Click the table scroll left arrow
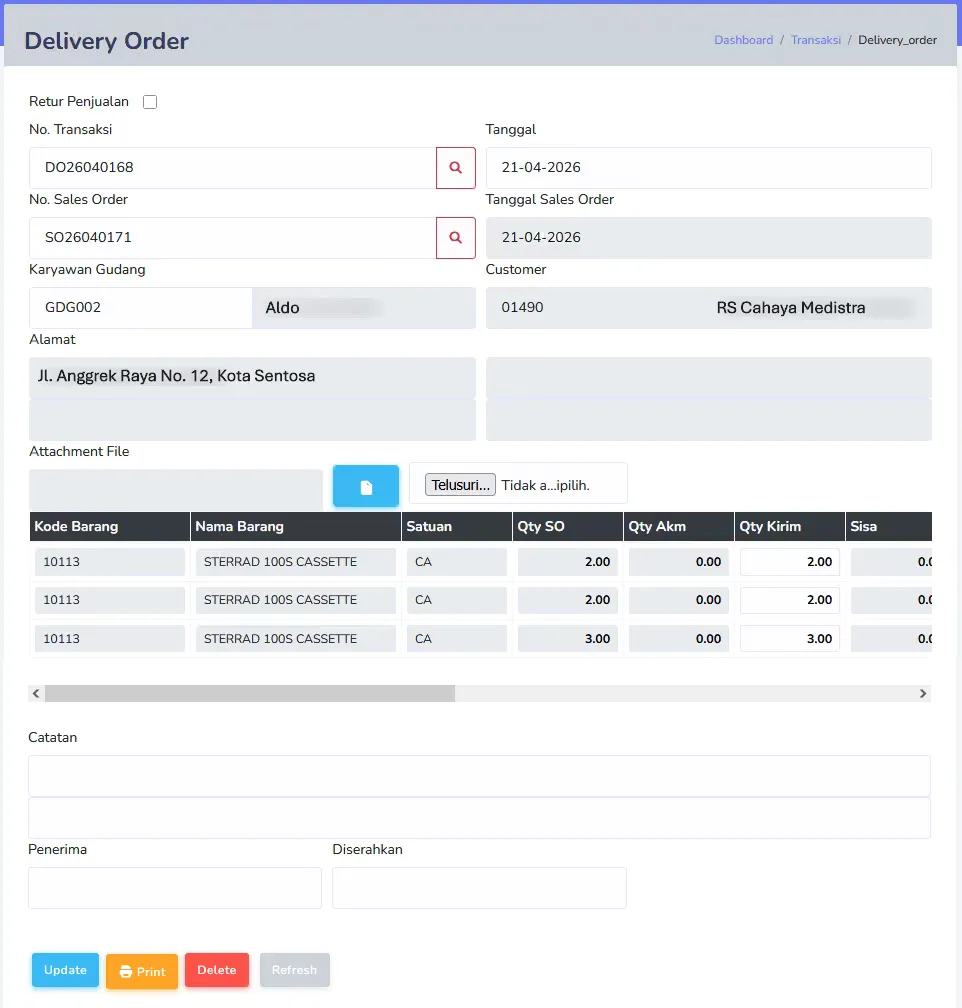 point(36,693)
